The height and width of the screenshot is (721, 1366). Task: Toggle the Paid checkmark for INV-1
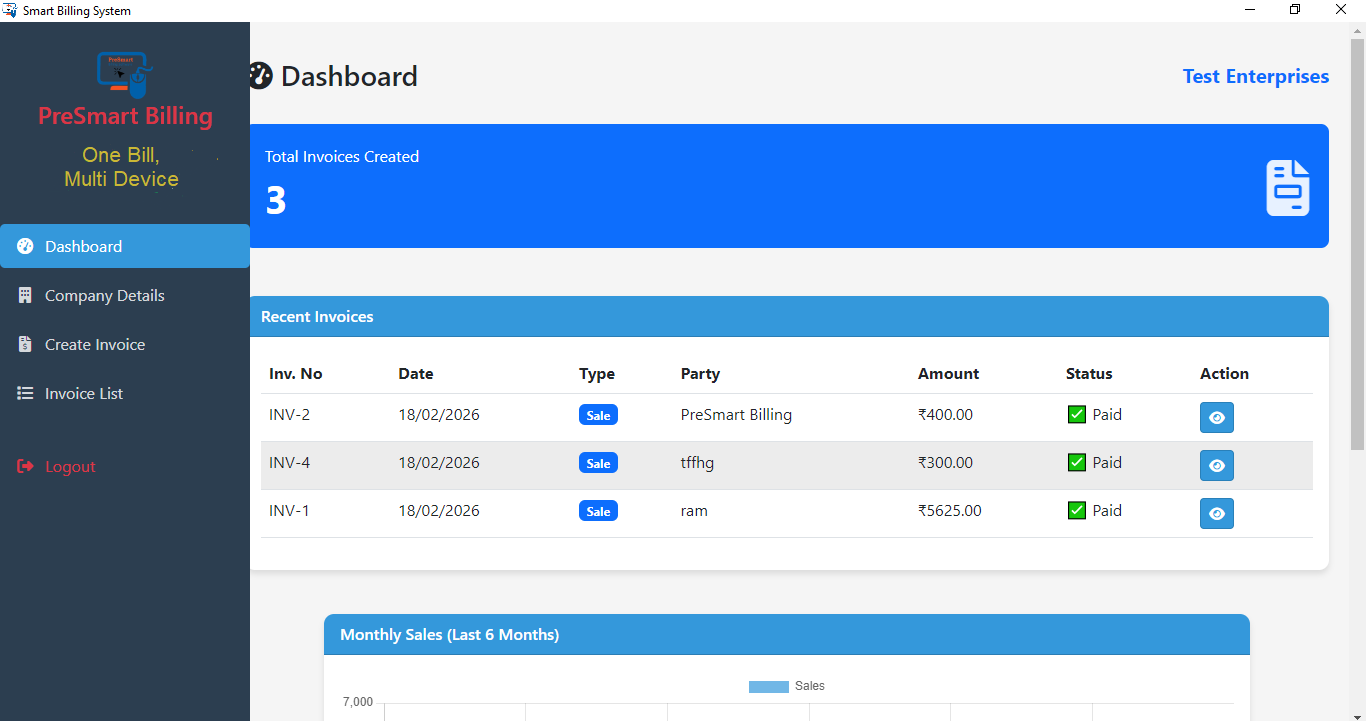coord(1076,510)
